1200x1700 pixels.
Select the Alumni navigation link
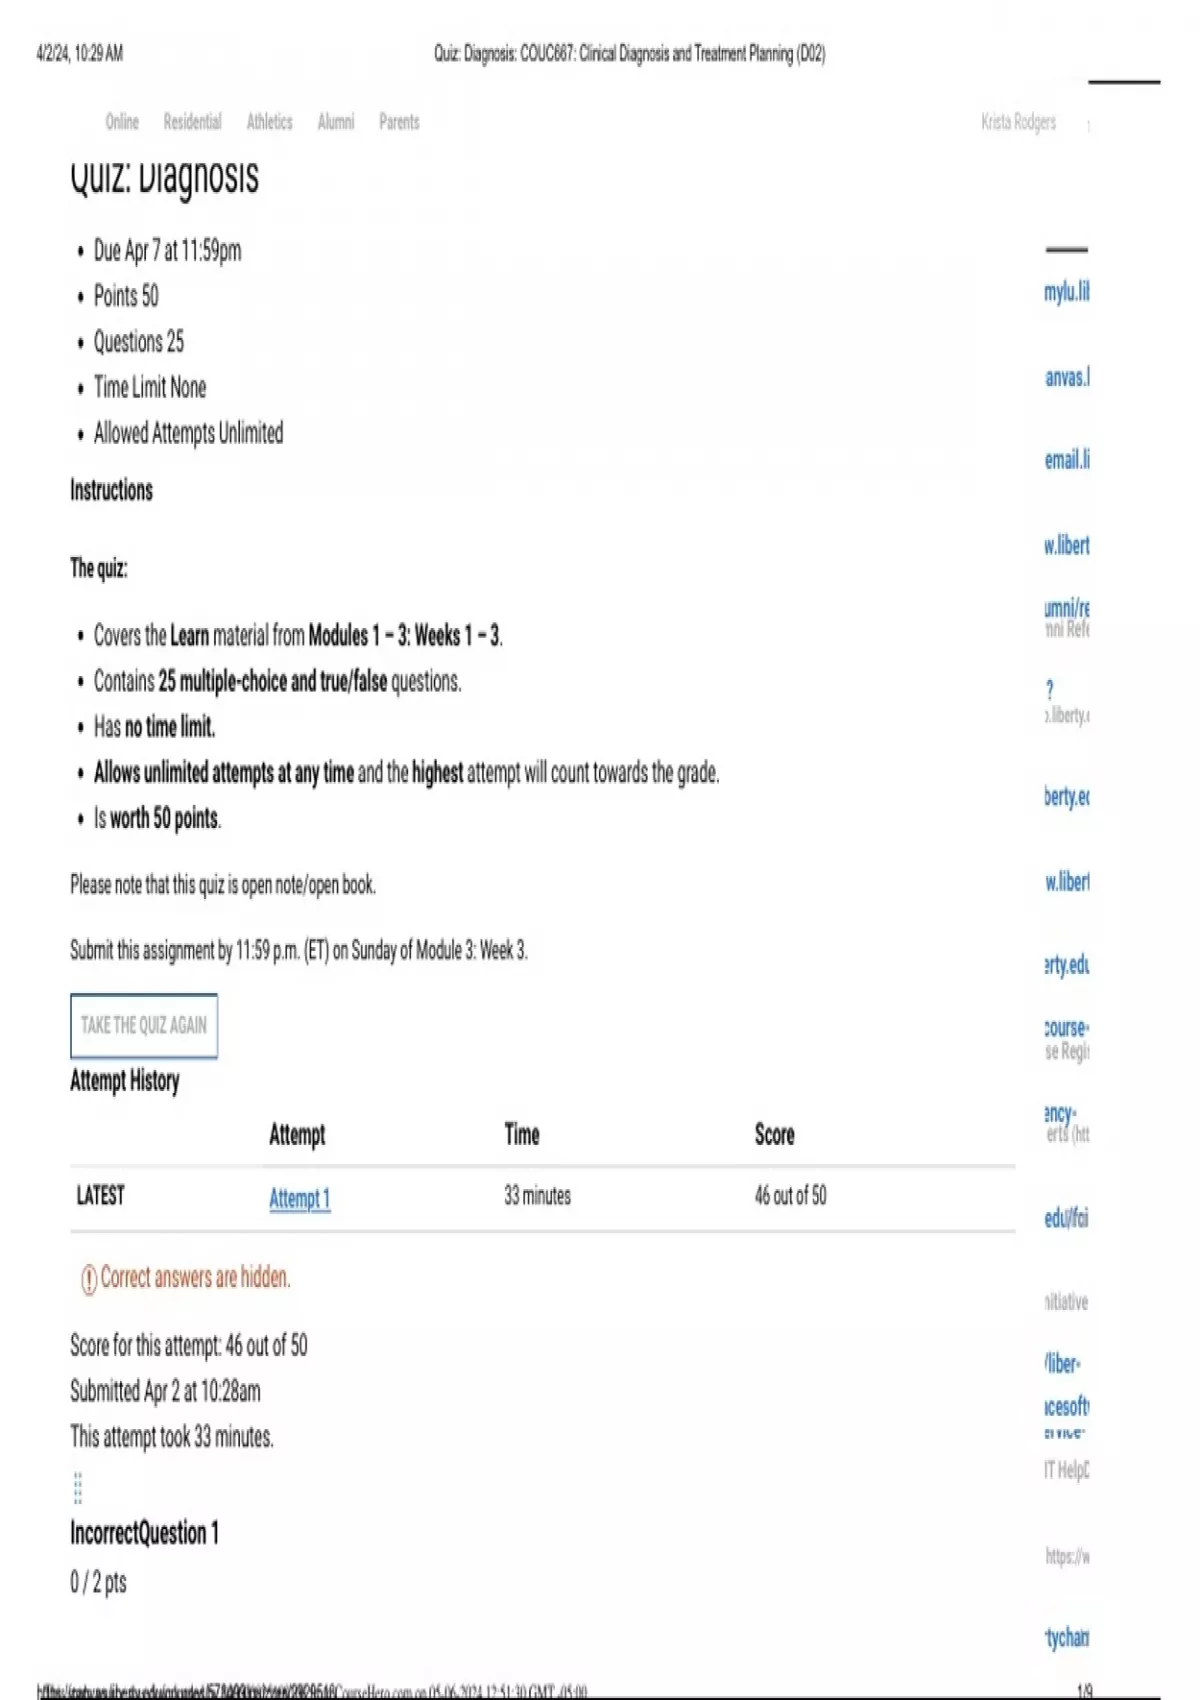pyautogui.click(x=335, y=122)
